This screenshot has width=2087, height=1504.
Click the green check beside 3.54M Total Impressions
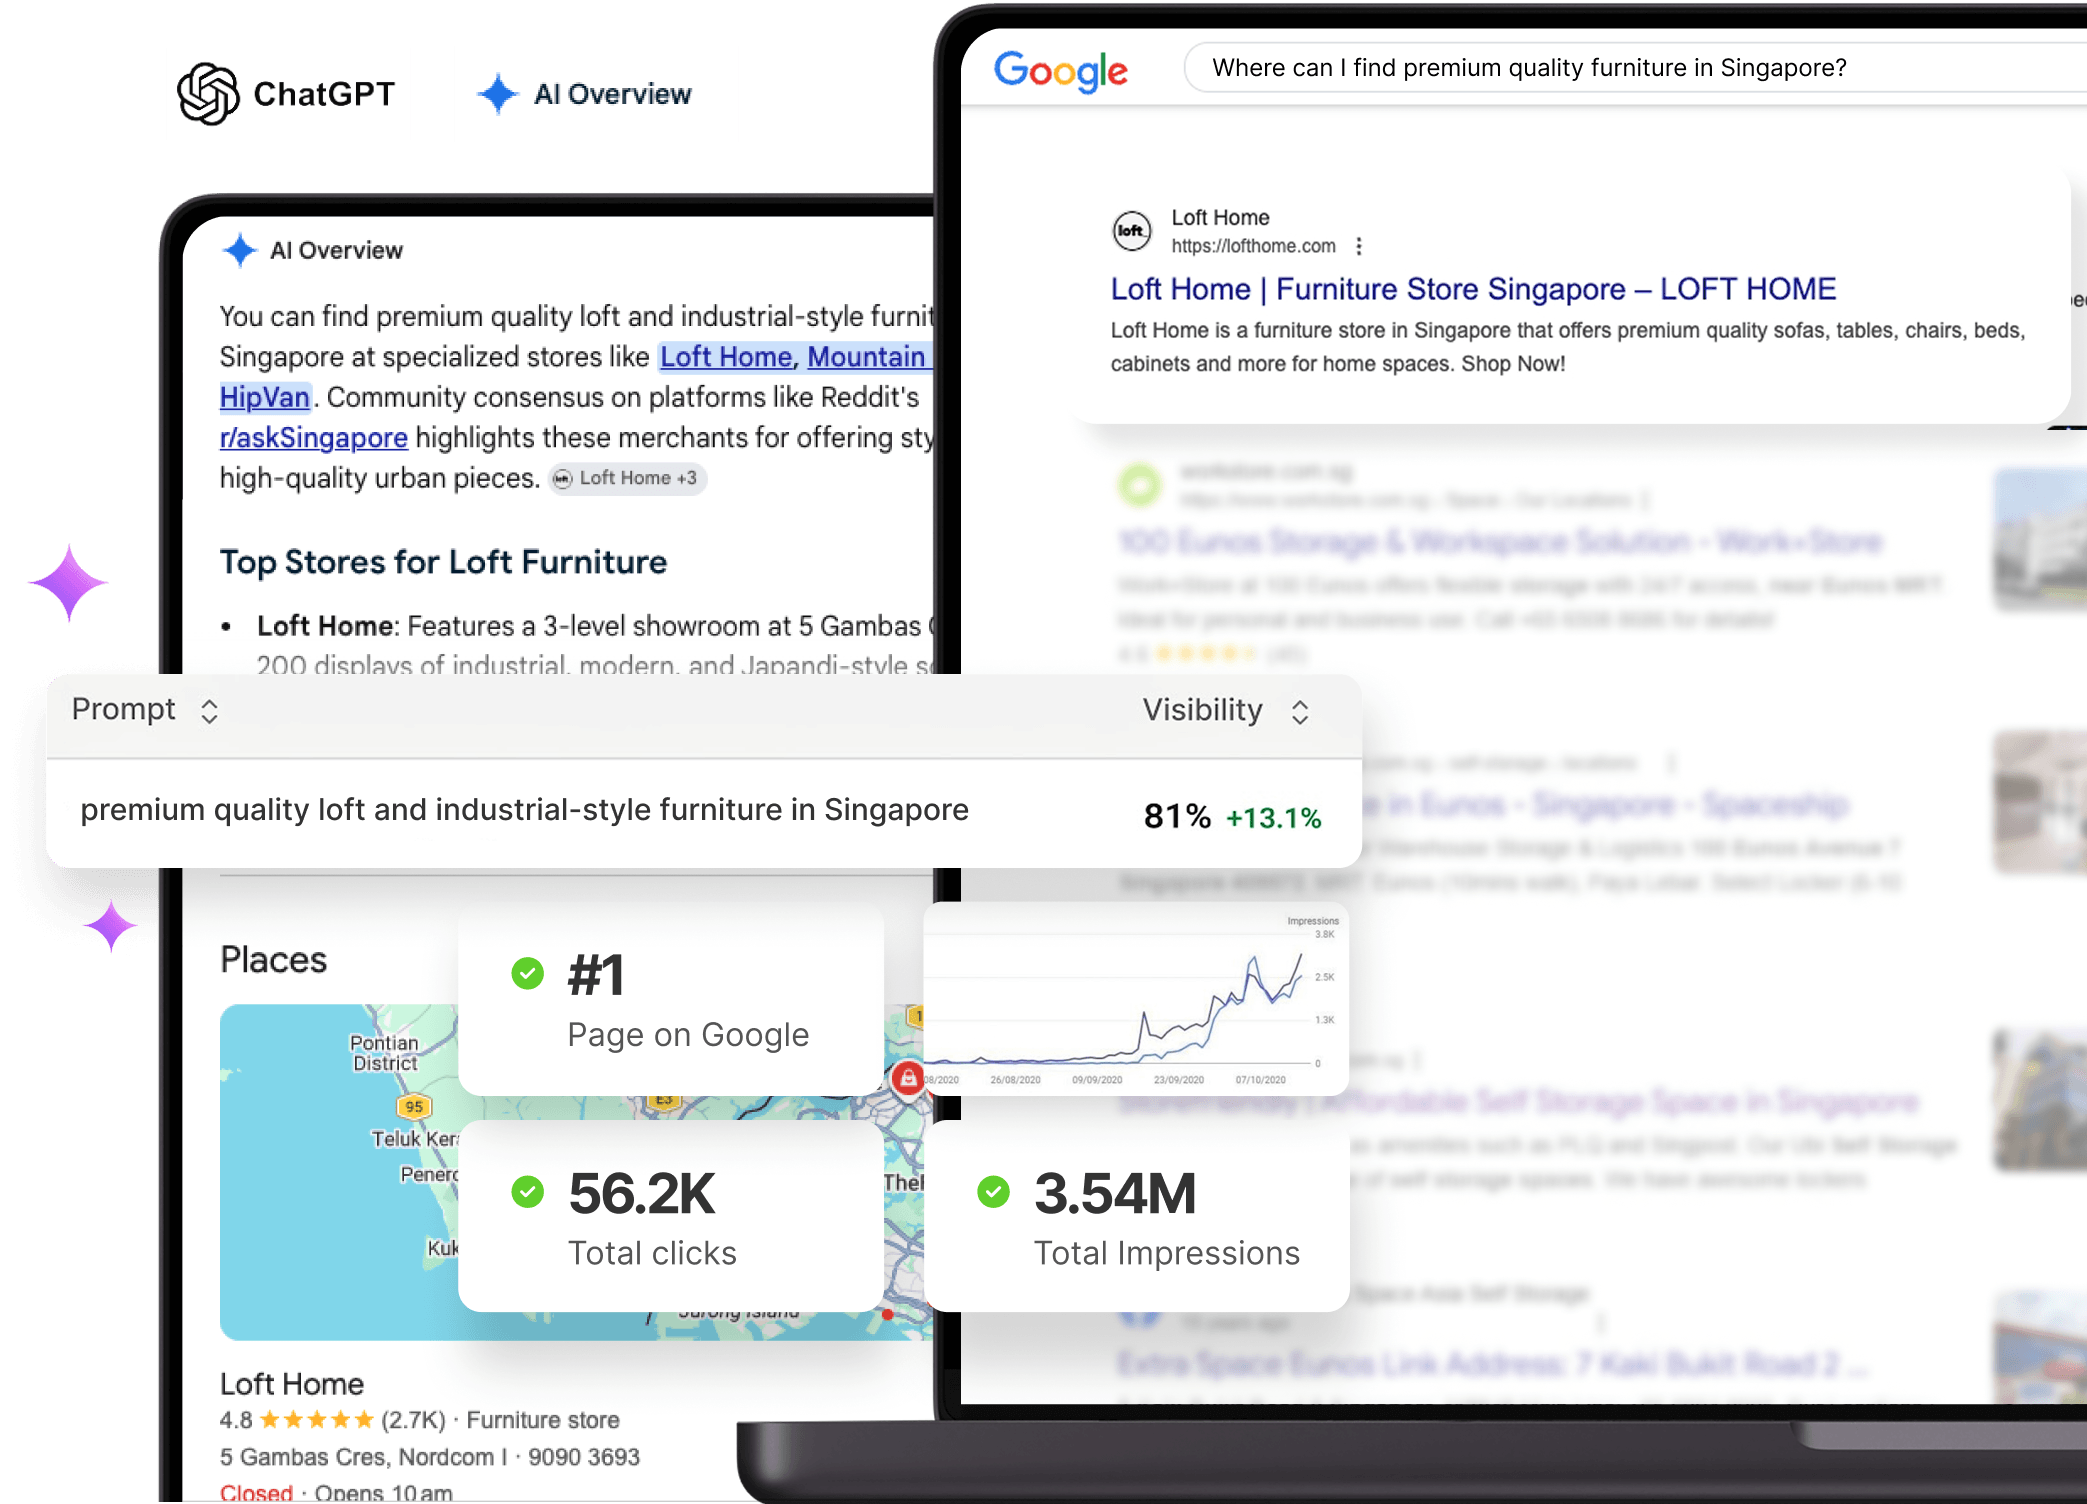994,1191
